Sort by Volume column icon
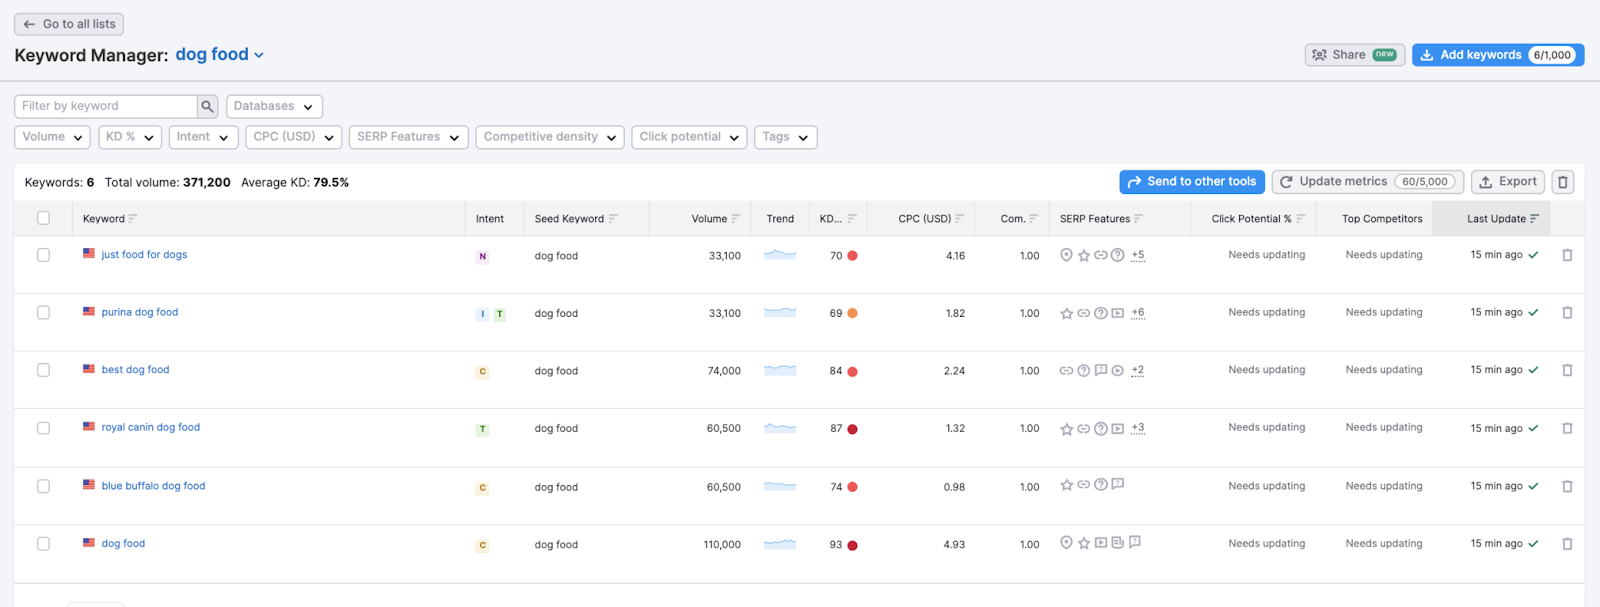Screen dimensions: 1600x607 (x=736, y=219)
